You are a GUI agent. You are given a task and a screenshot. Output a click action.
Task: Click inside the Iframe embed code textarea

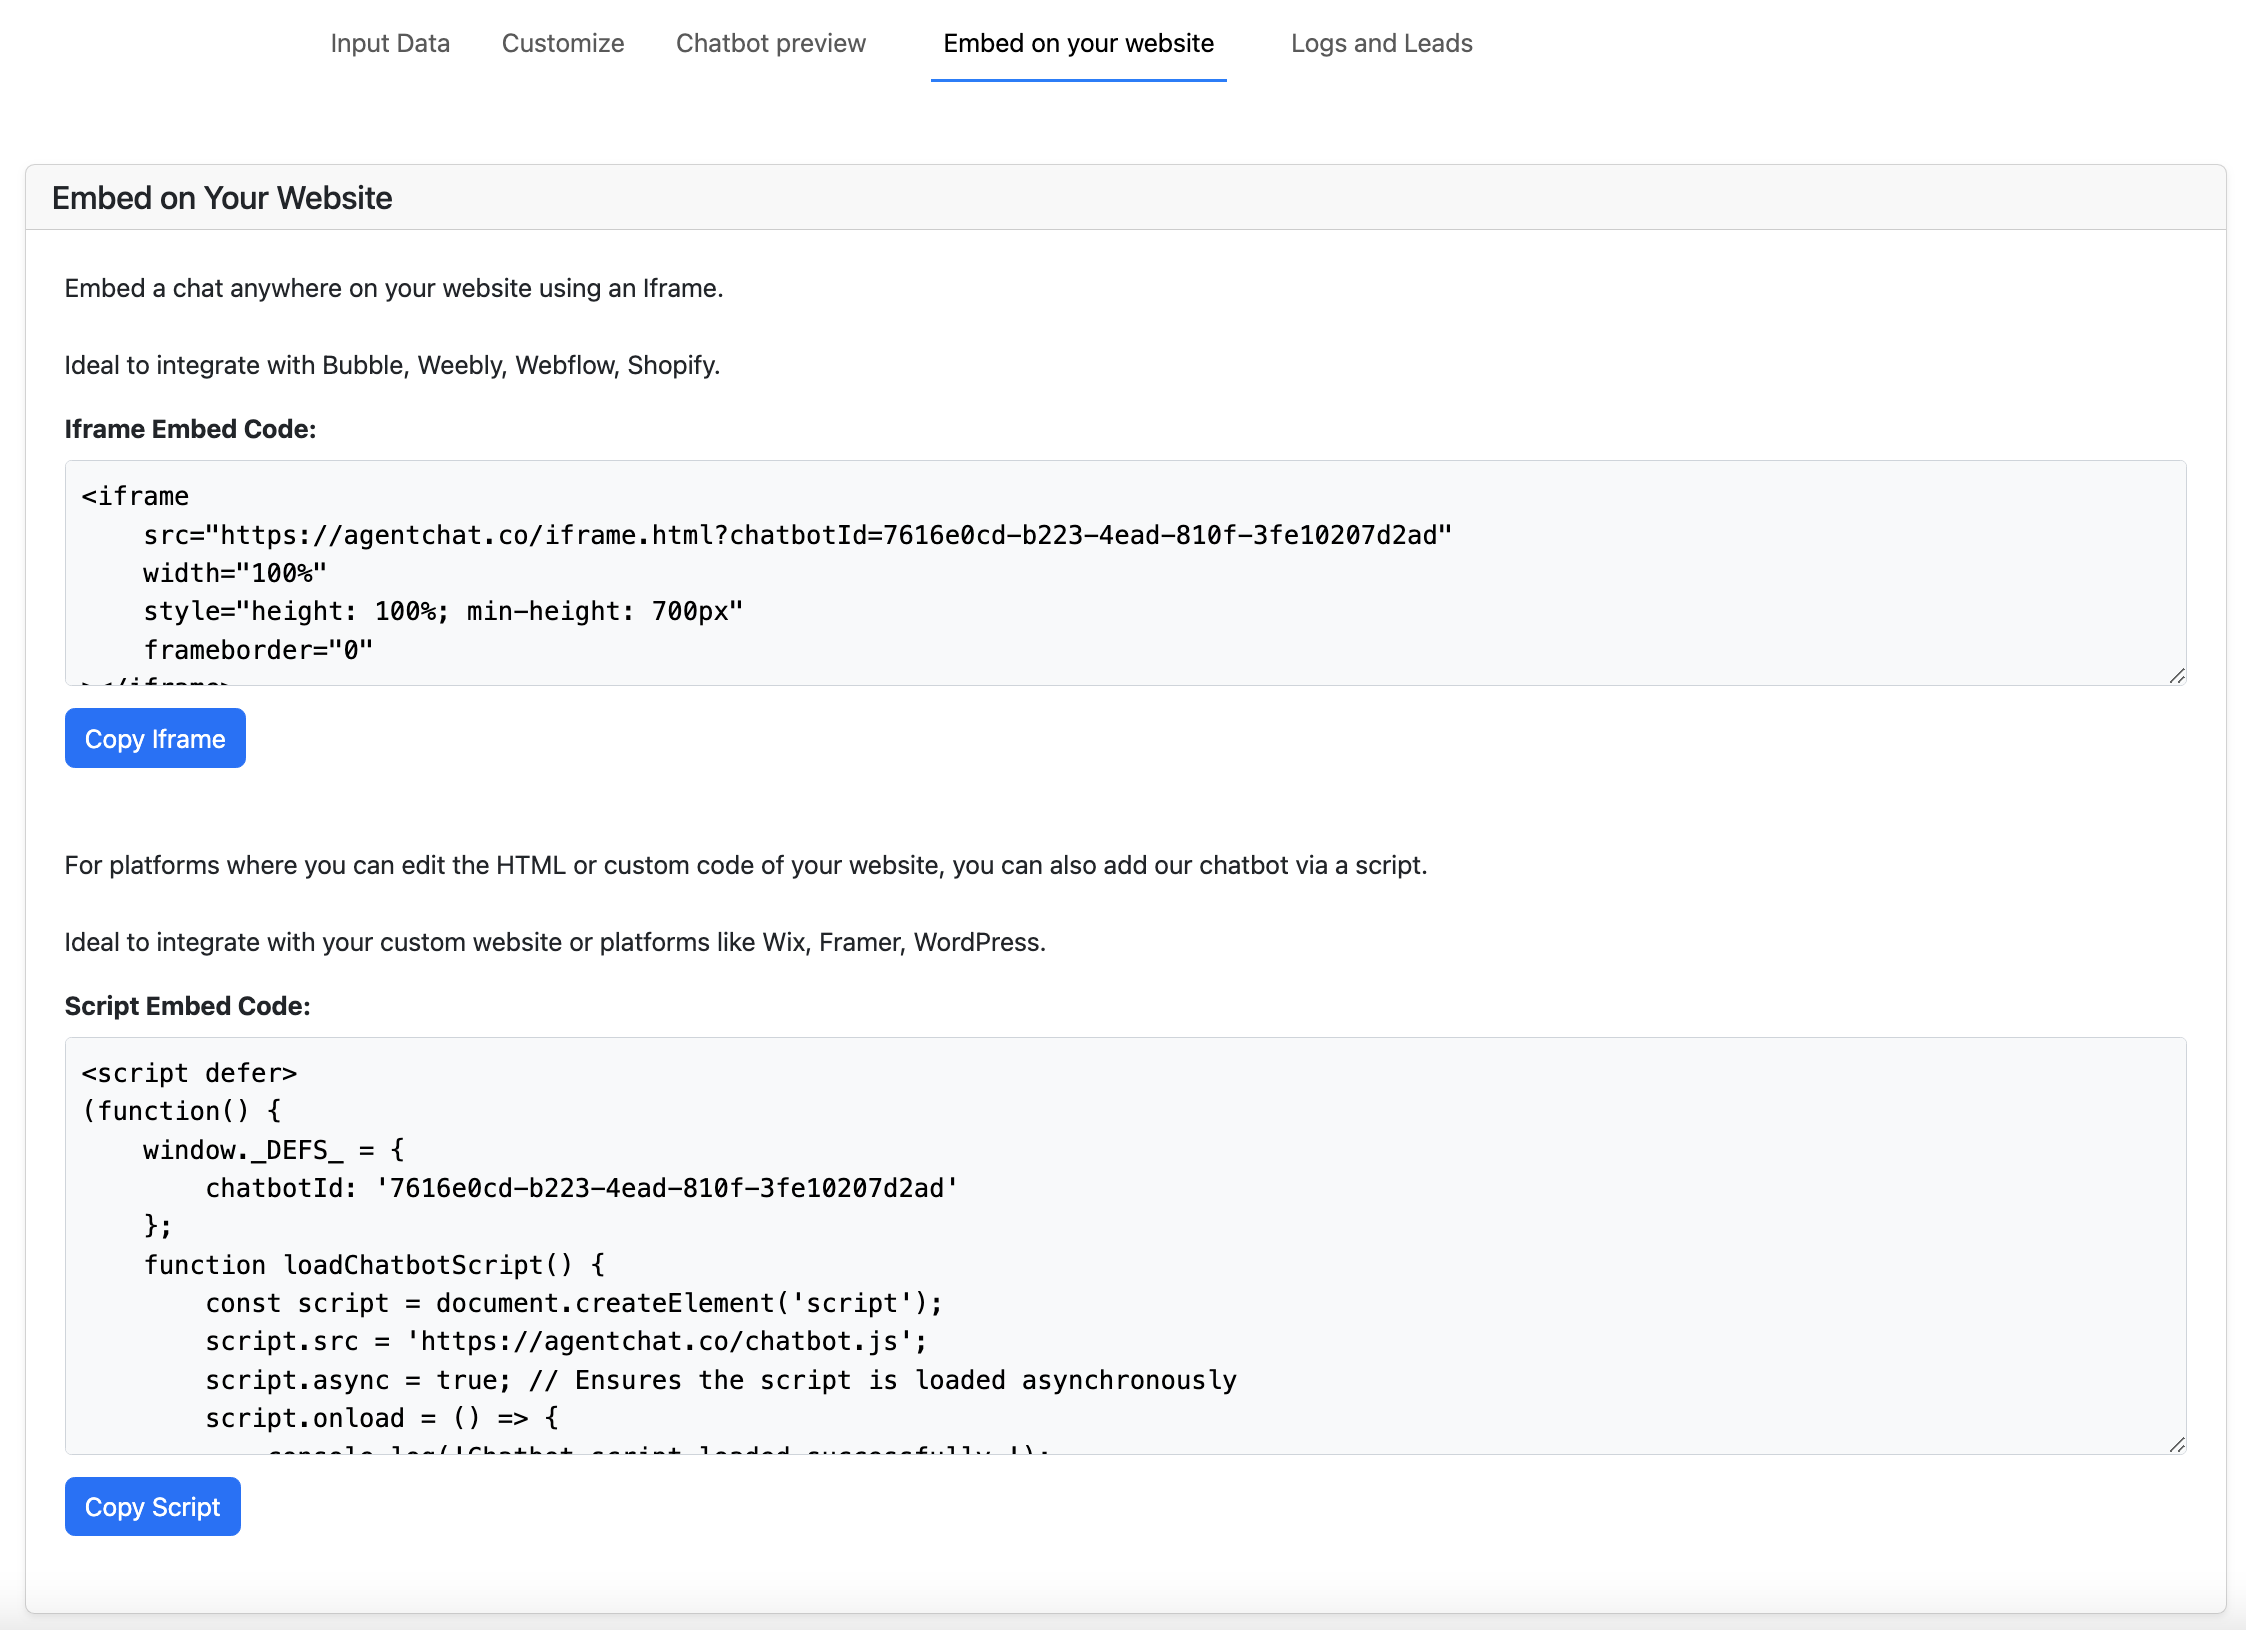[1125, 573]
